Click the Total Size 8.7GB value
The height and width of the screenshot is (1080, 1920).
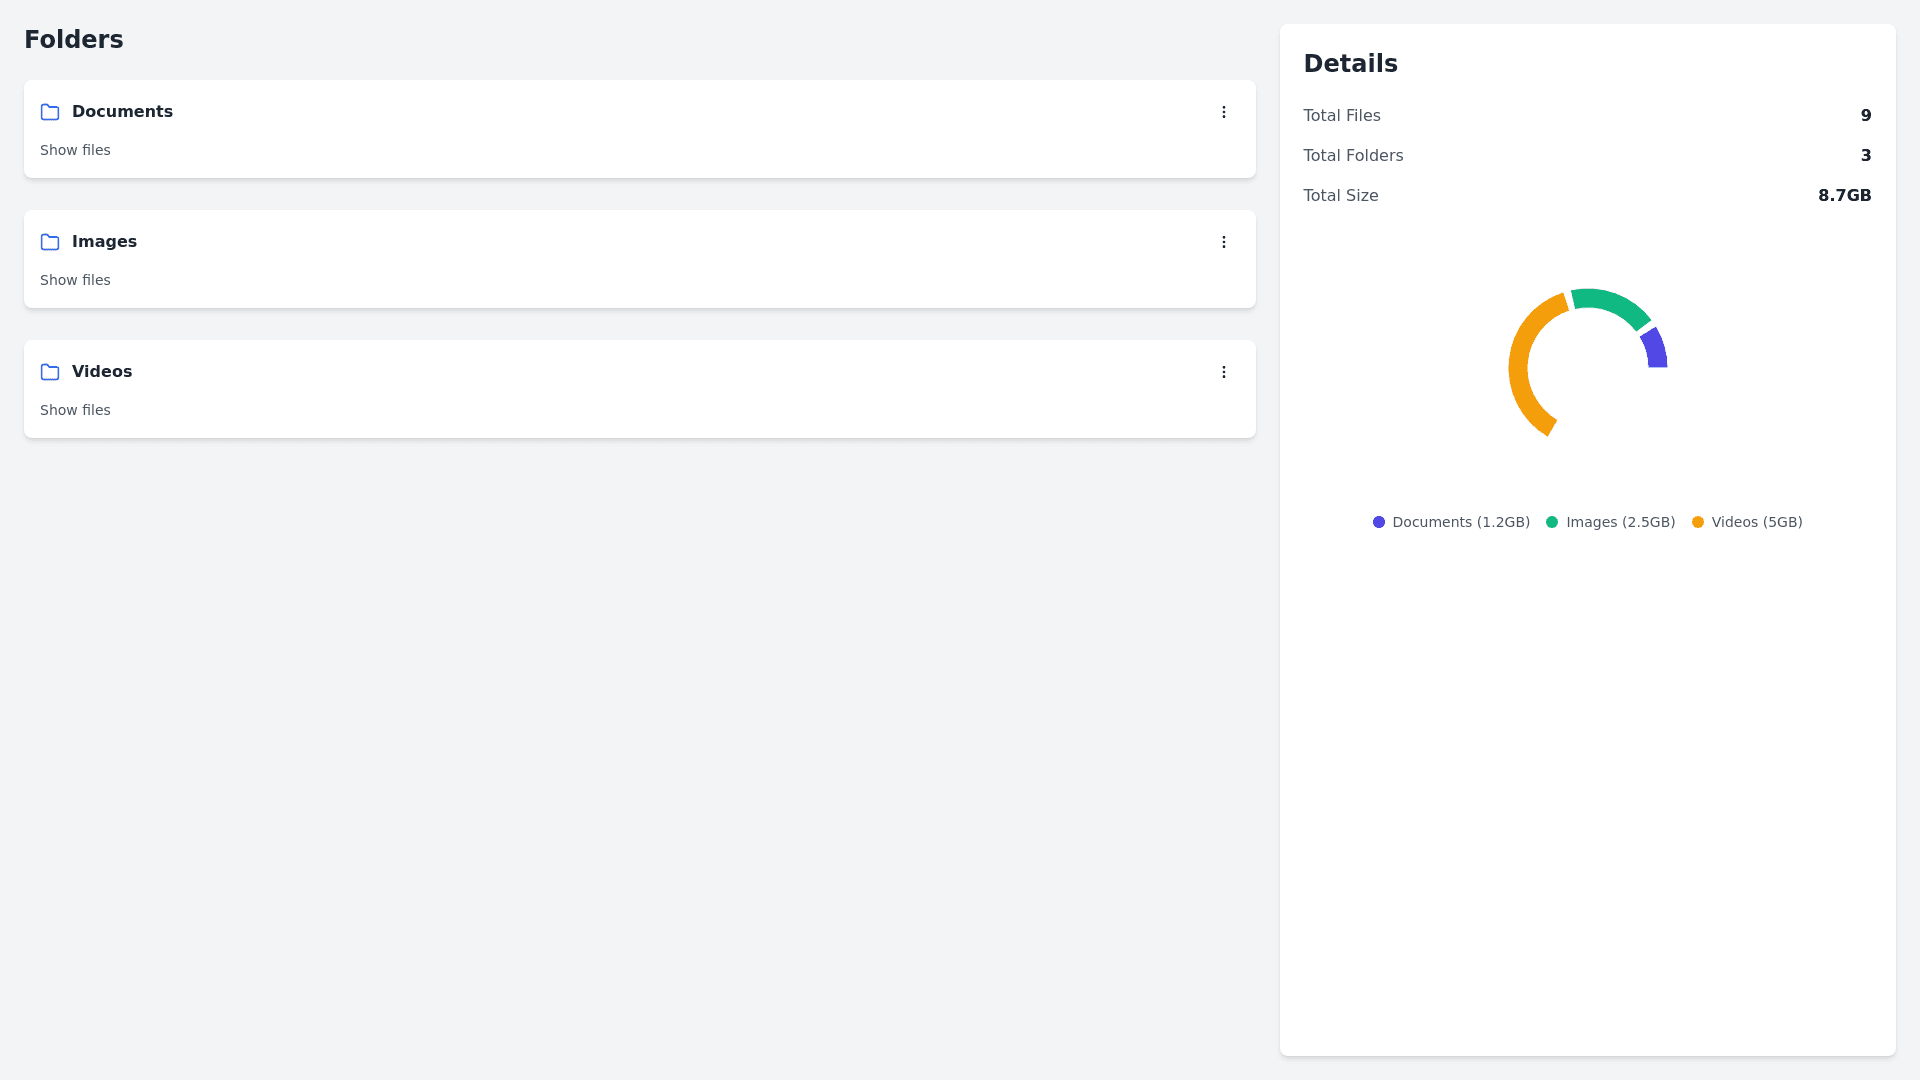point(1844,196)
